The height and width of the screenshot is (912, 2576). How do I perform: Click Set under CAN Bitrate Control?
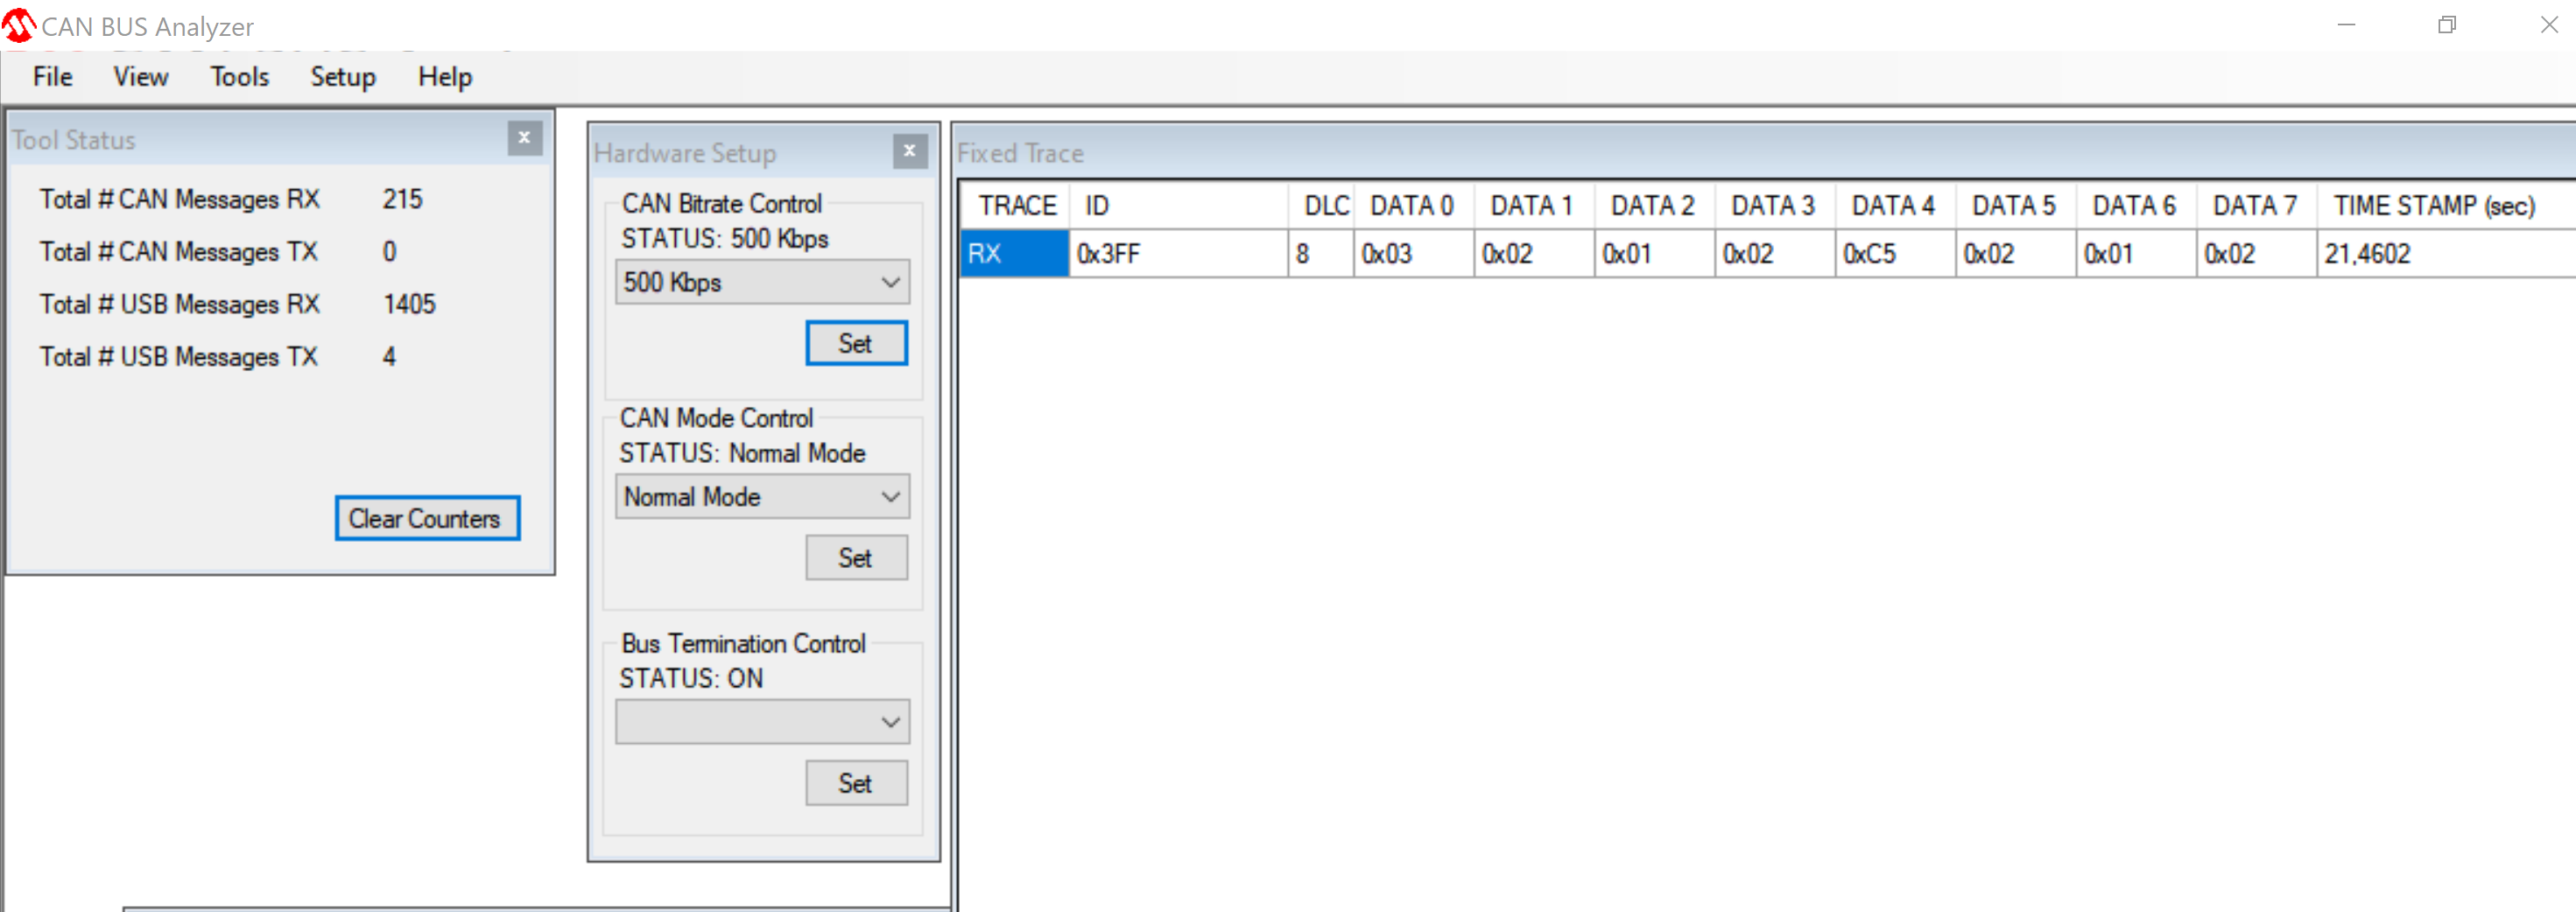coord(855,343)
